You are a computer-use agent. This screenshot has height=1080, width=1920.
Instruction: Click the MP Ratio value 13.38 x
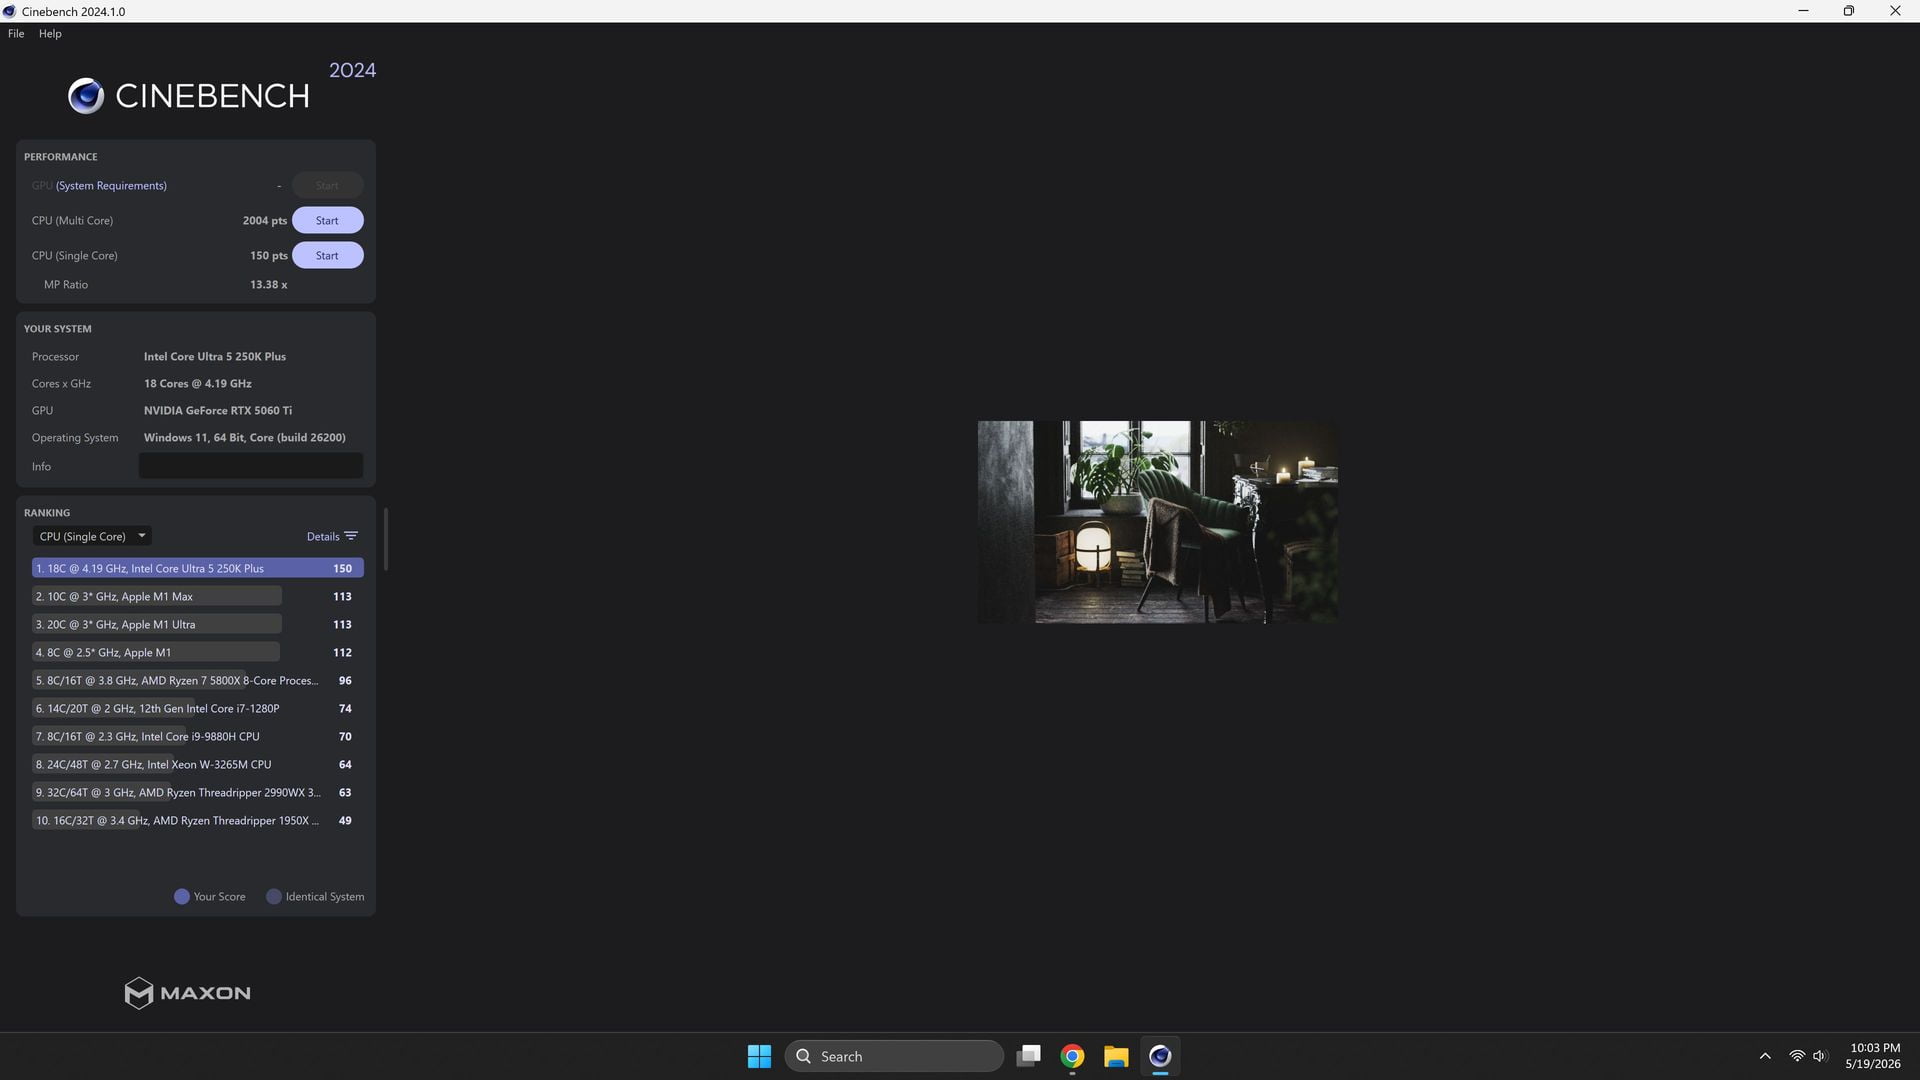(268, 285)
